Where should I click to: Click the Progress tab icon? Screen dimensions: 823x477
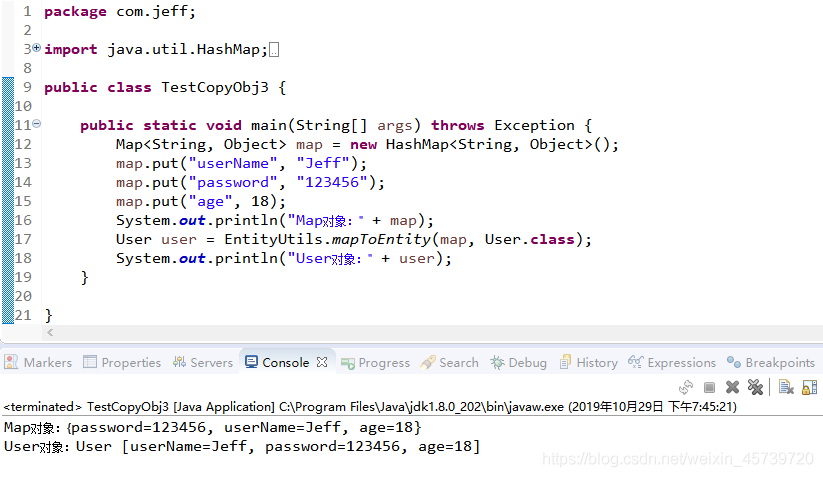click(x=347, y=363)
